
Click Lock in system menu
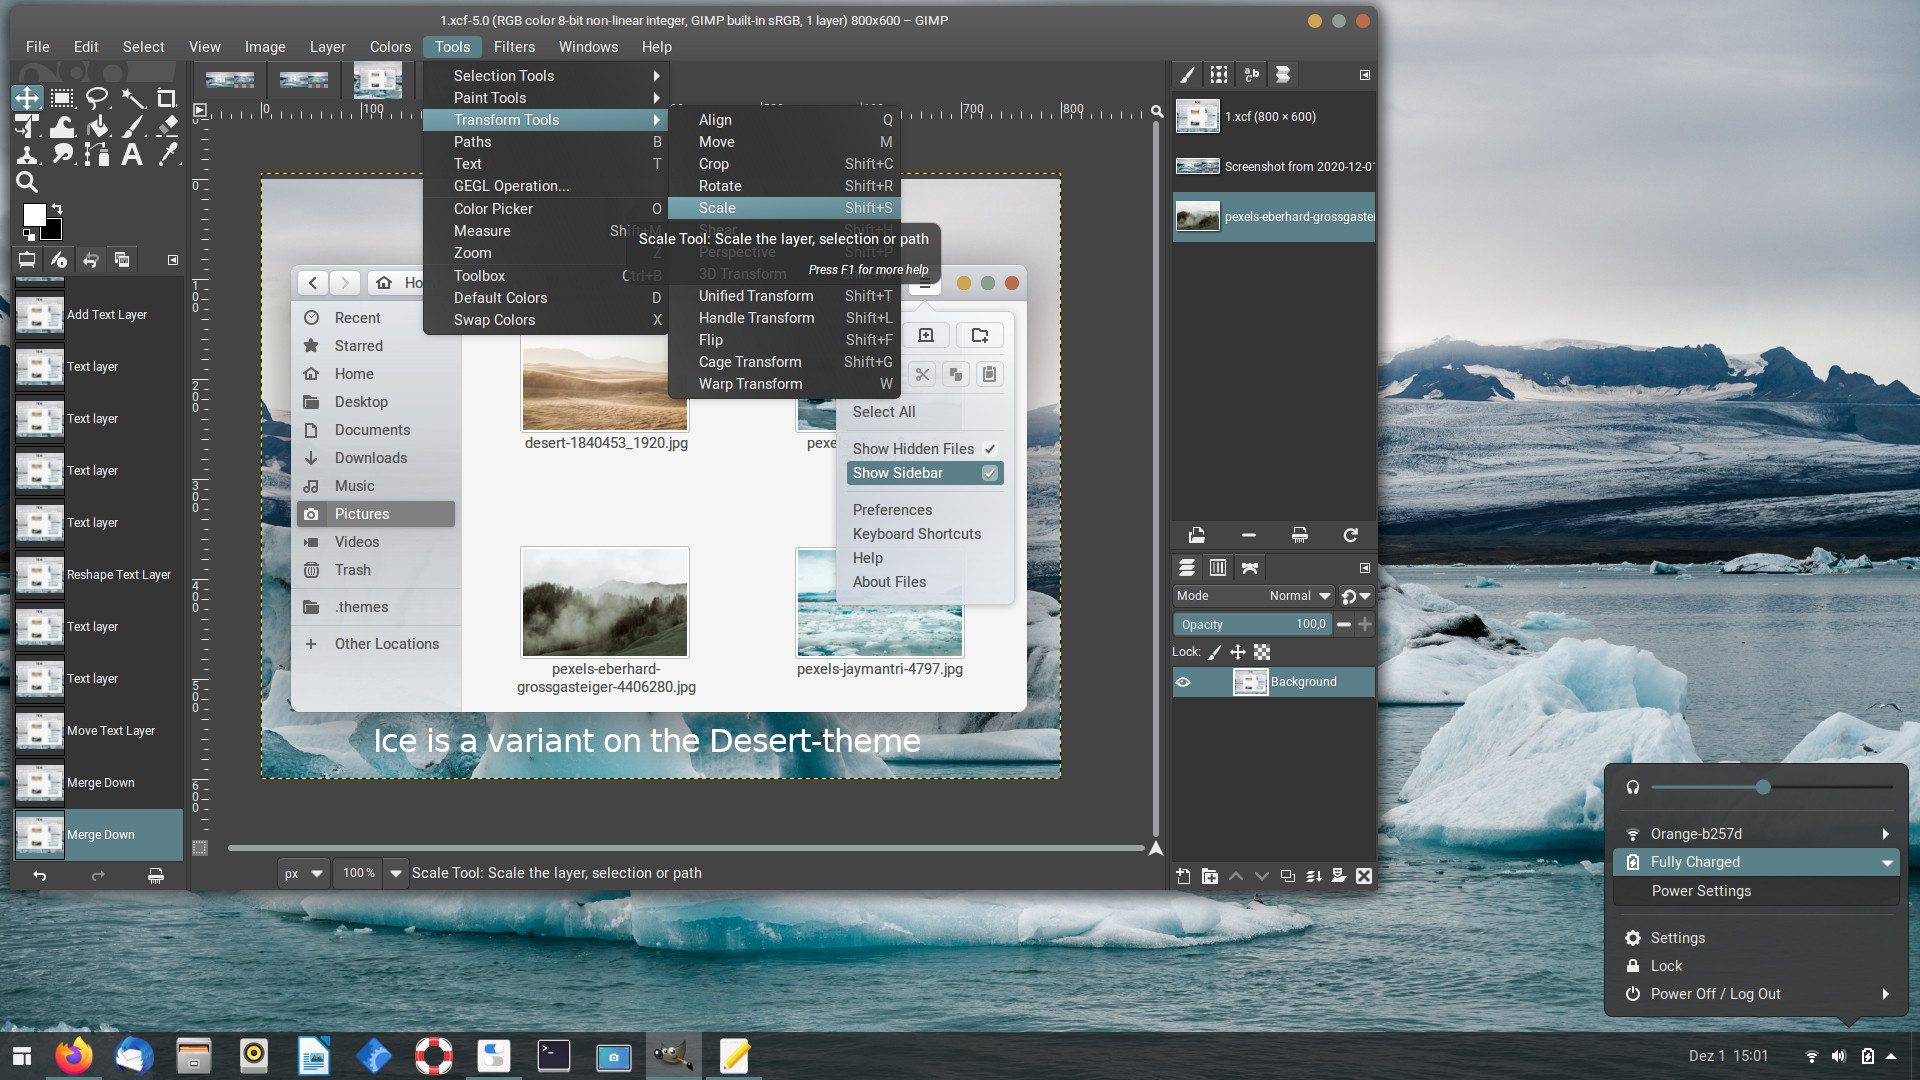(1666, 966)
